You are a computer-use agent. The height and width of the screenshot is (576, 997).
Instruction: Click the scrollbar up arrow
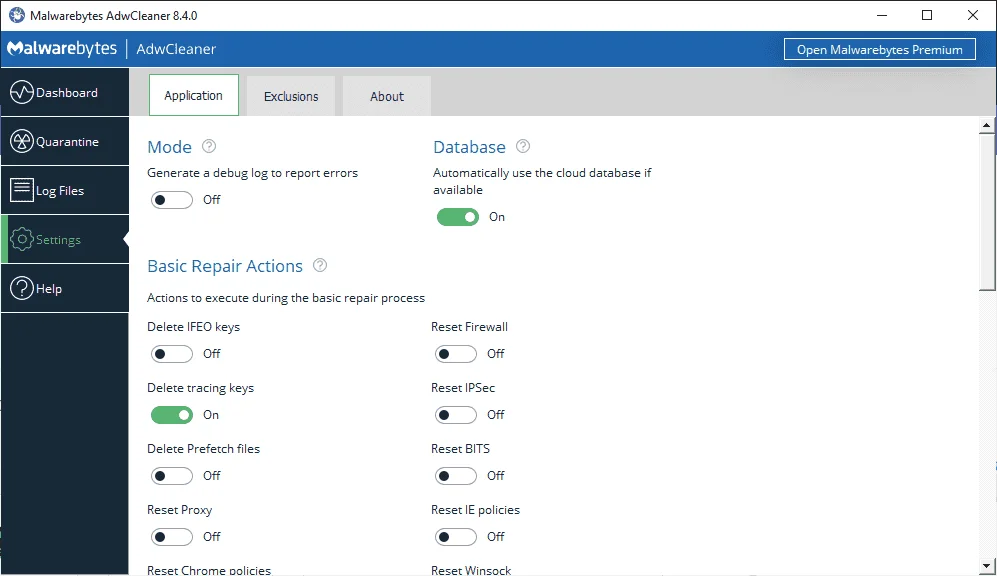[x=986, y=125]
